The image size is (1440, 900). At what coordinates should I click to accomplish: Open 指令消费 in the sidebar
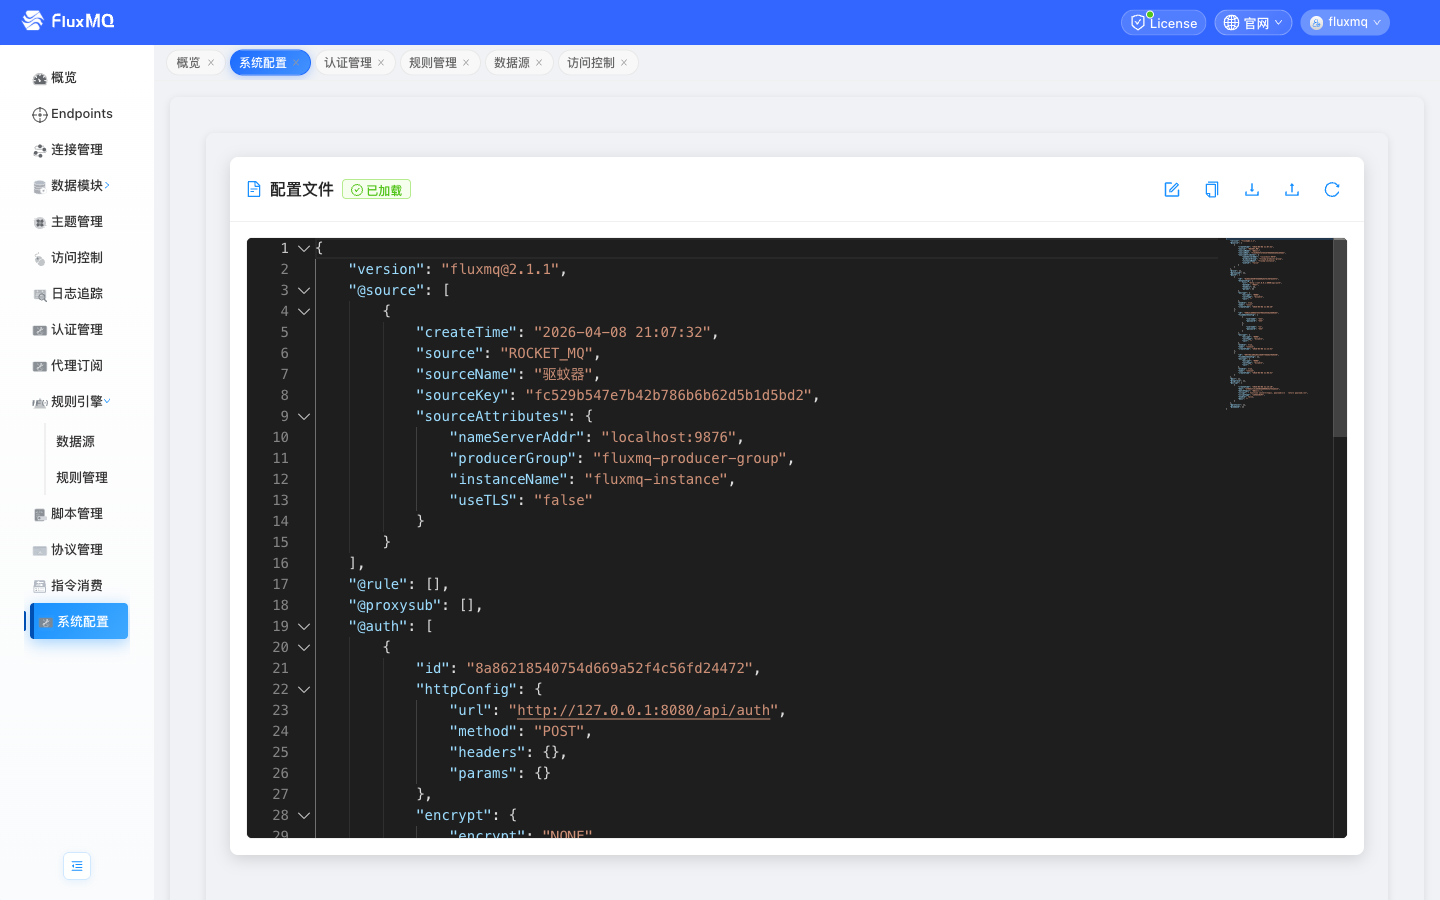[77, 586]
